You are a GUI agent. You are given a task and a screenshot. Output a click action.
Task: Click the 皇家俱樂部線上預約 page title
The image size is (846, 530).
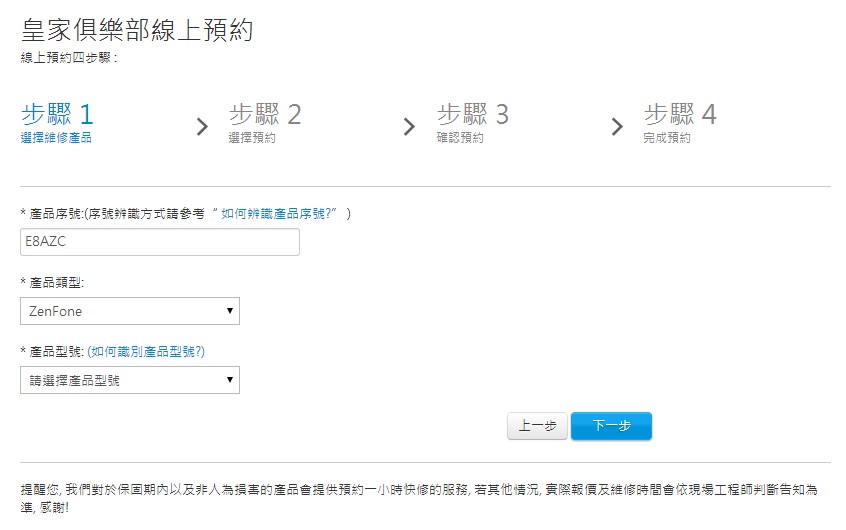137,30
